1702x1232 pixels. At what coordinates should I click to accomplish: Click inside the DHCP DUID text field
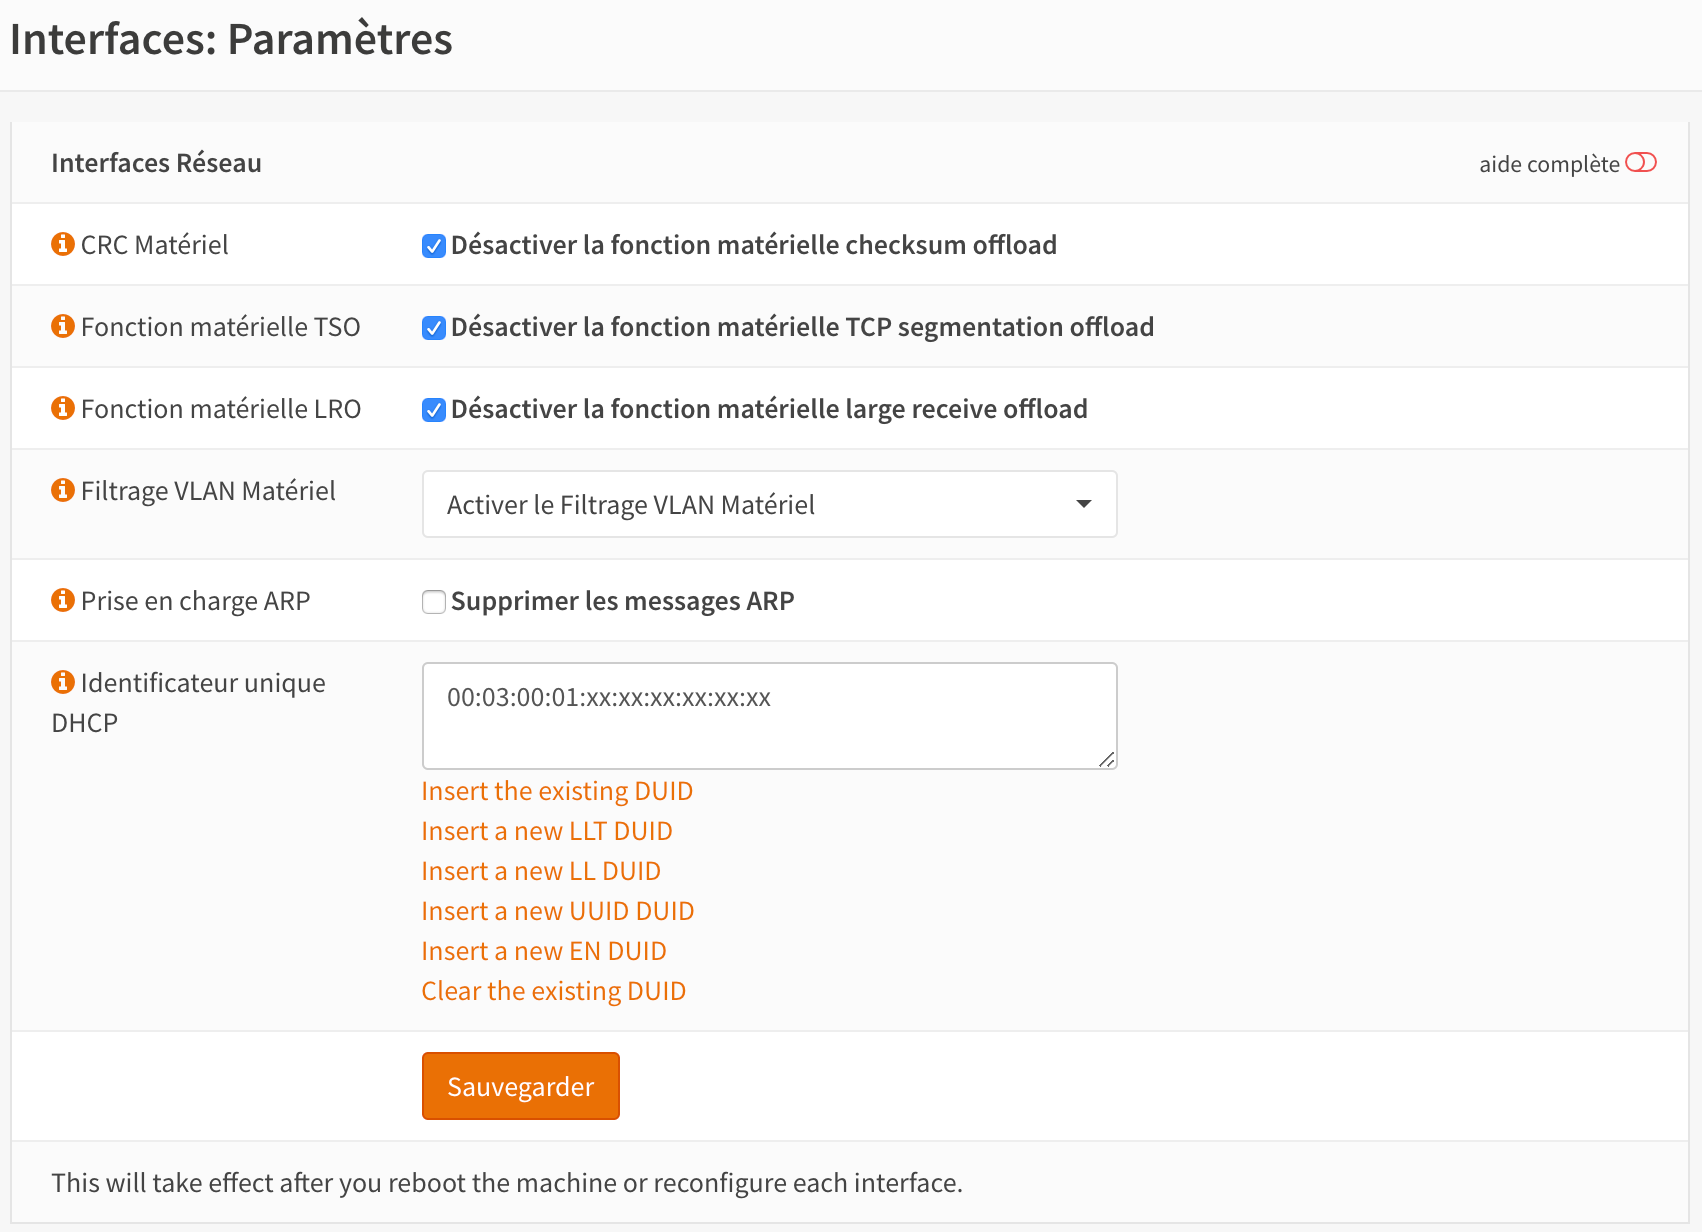coord(769,716)
